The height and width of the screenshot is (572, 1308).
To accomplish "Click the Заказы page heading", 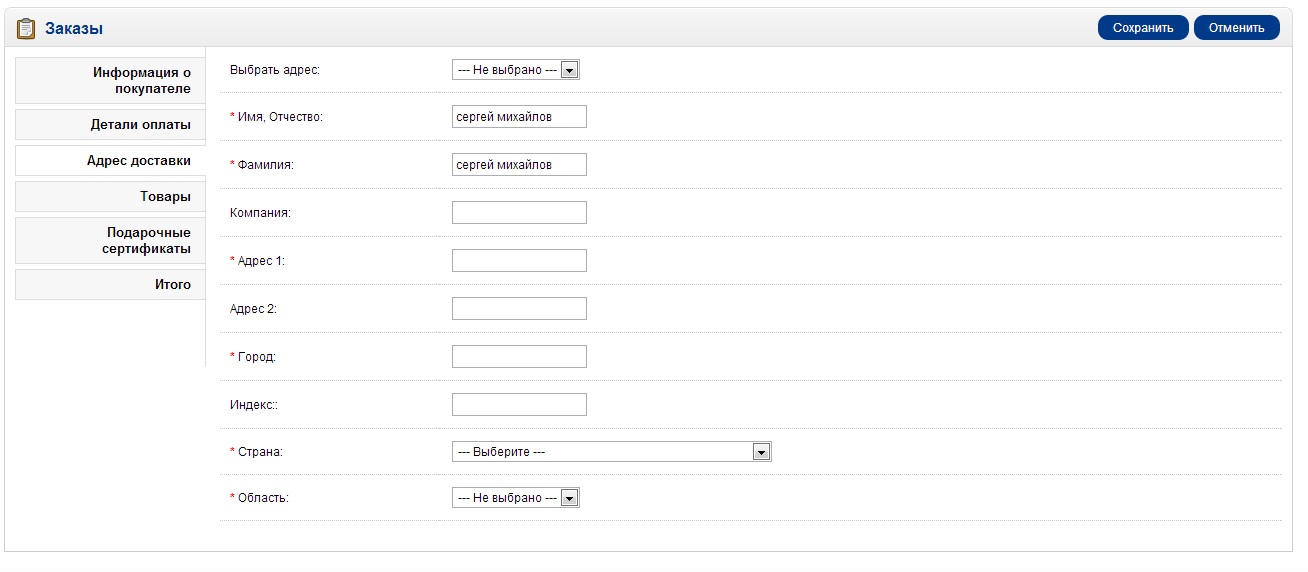I will point(74,29).
